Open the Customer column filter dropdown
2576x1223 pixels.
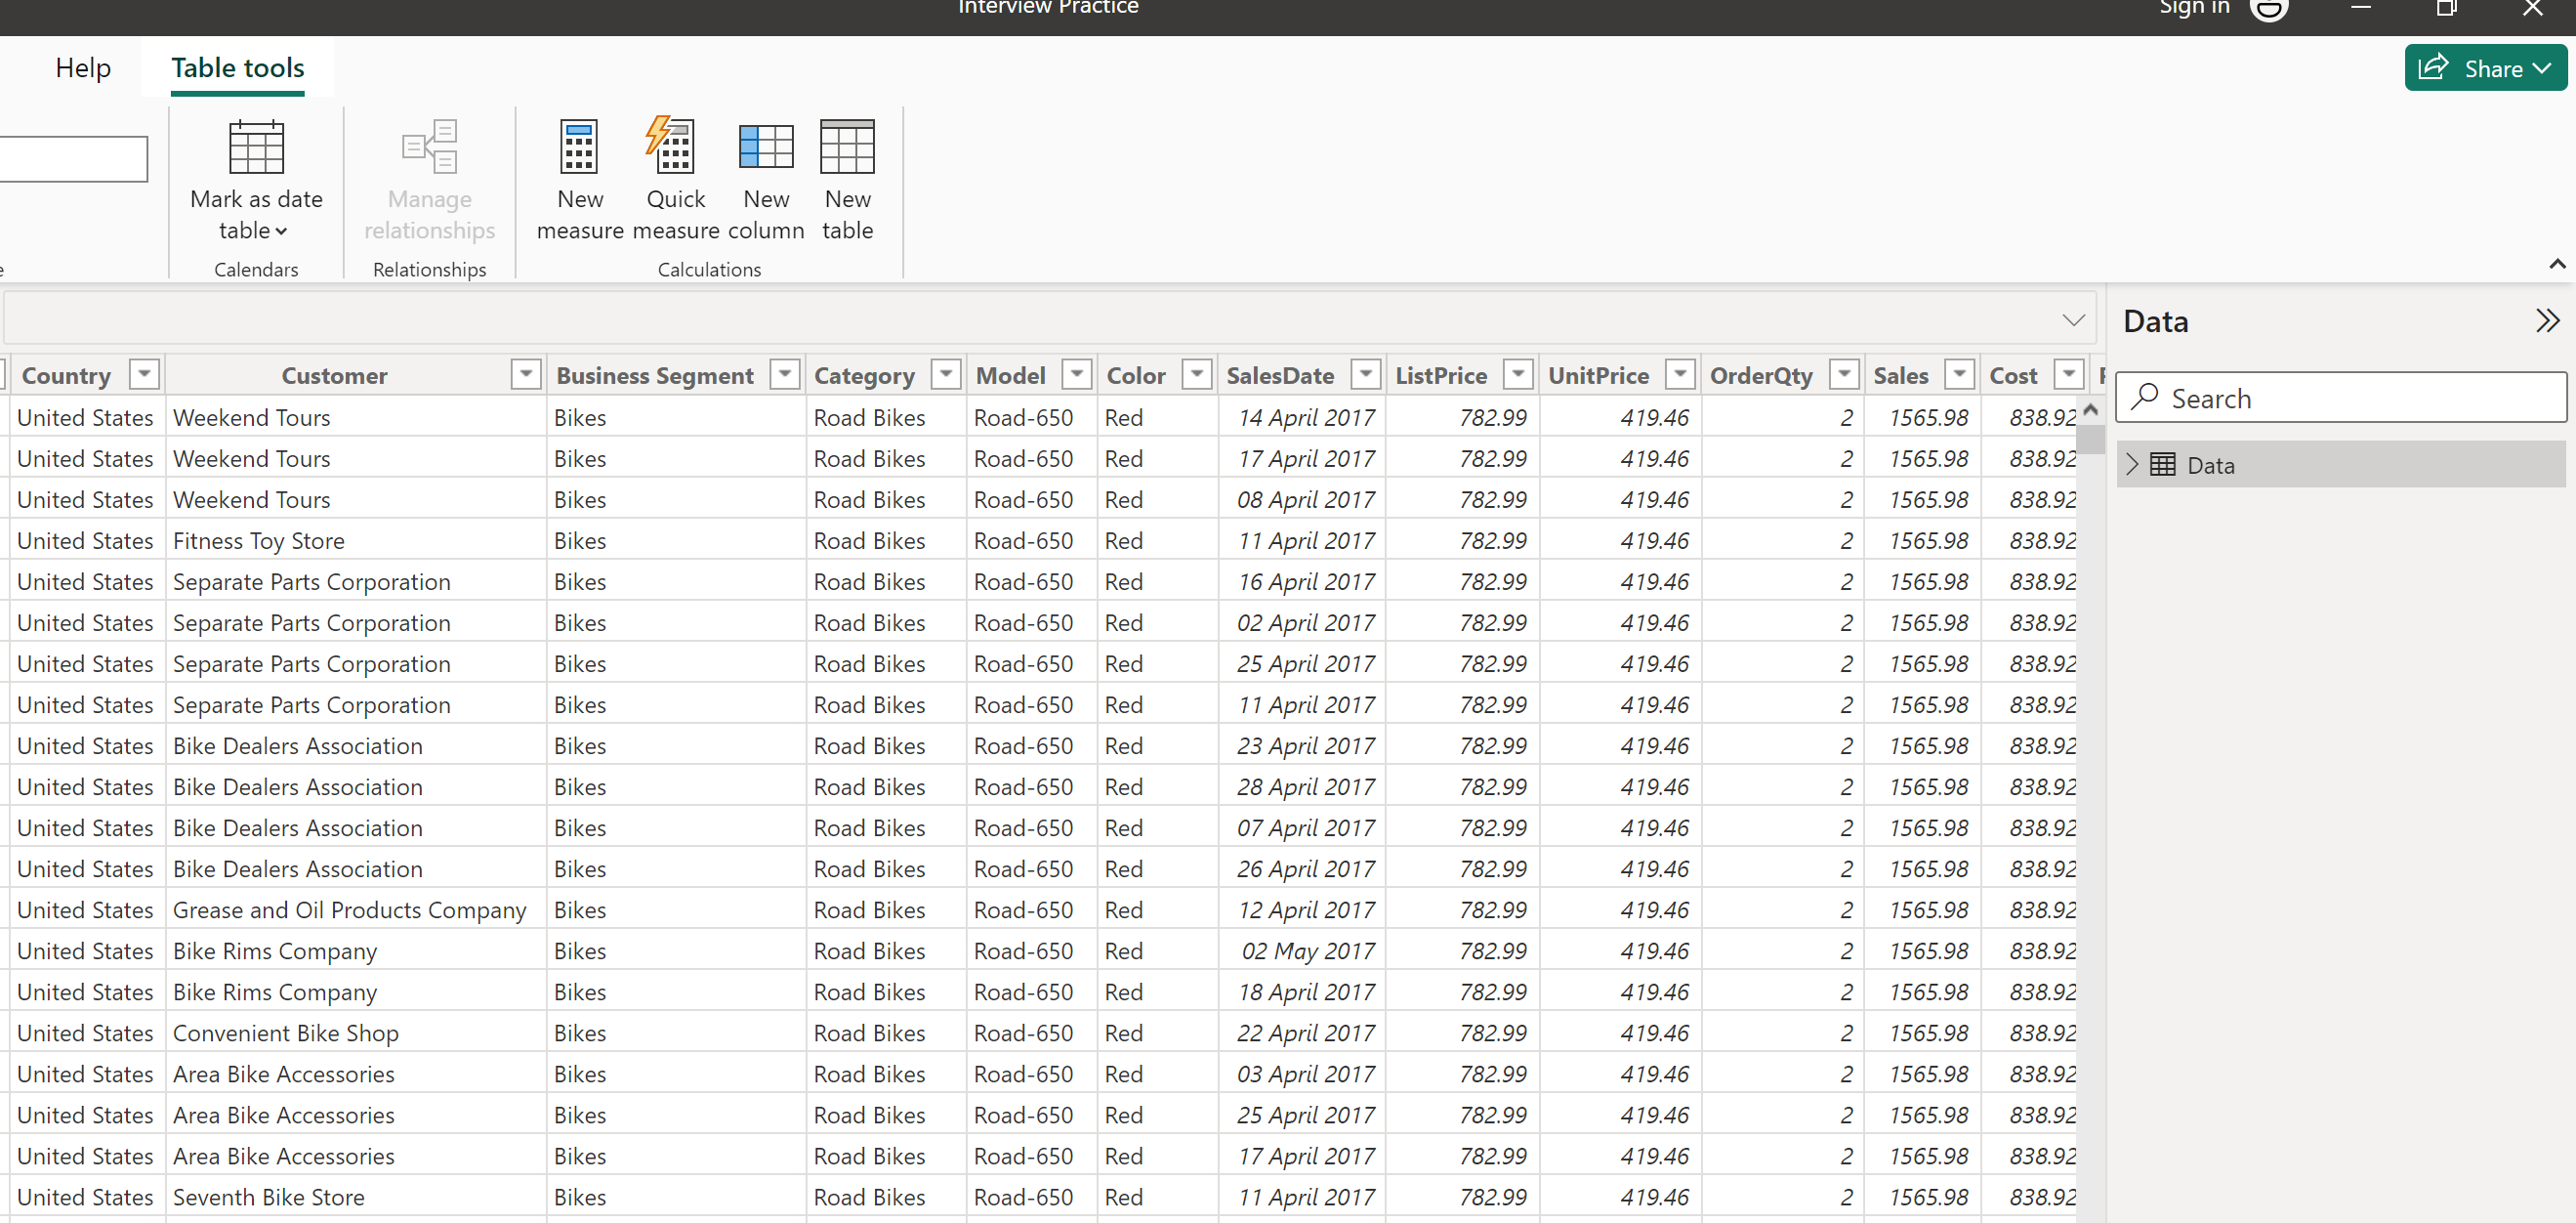pyautogui.click(x=526, y=374)
